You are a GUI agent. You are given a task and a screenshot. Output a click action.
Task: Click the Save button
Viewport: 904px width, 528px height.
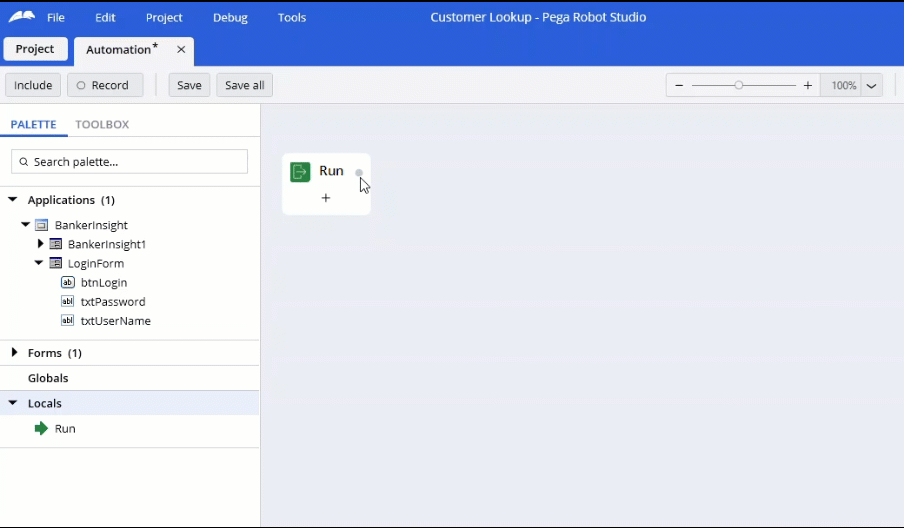(189, 85)
